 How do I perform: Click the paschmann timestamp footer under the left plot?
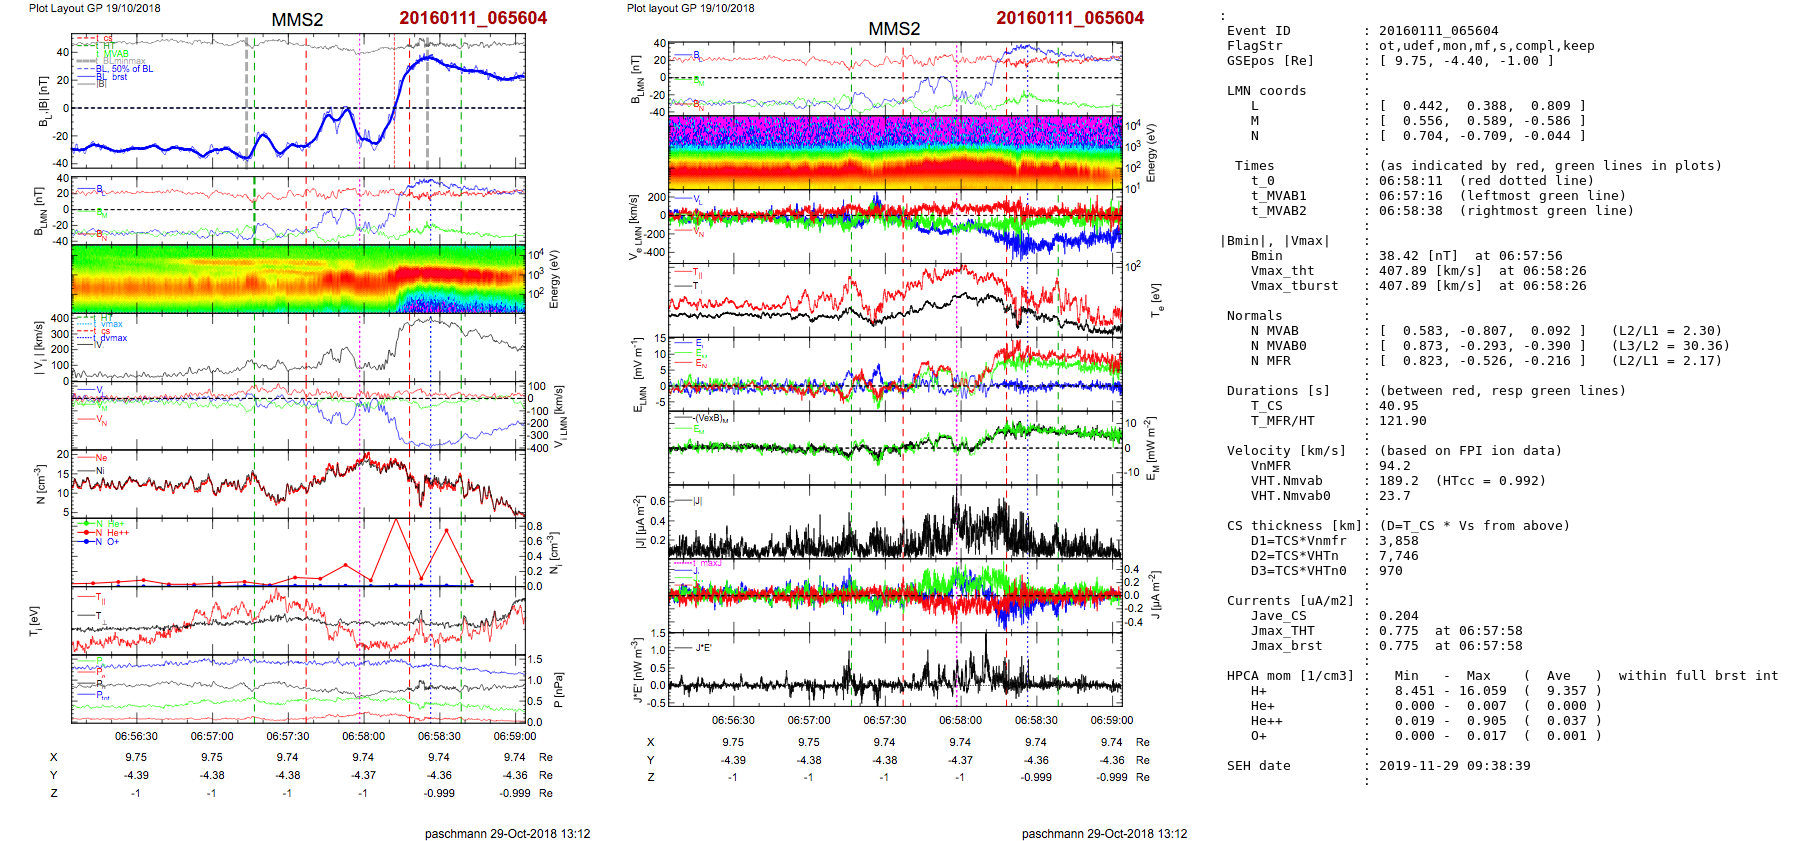(507, 833)
